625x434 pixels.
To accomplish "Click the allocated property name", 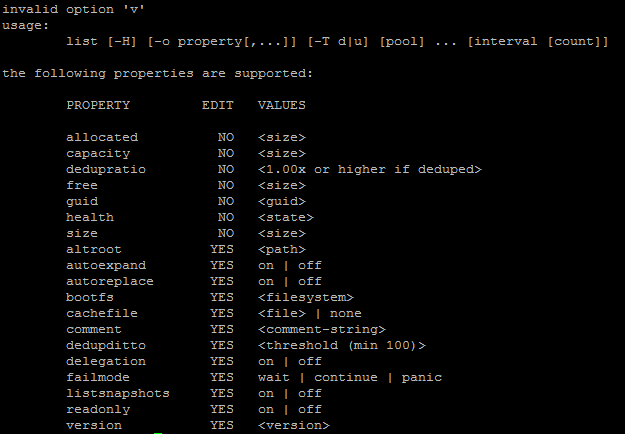I will 102,137.
